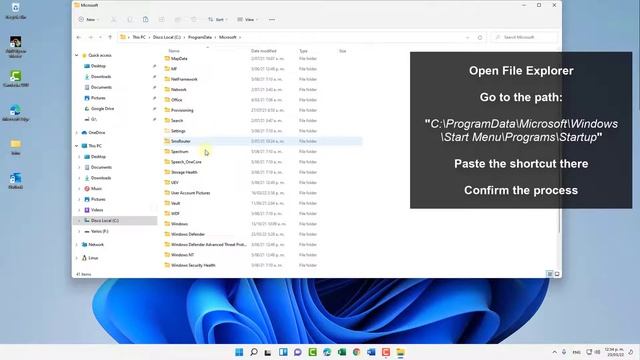
Task: Select the User Account Pictures folder
Action: pyautogui.click(x=190, y=193)
